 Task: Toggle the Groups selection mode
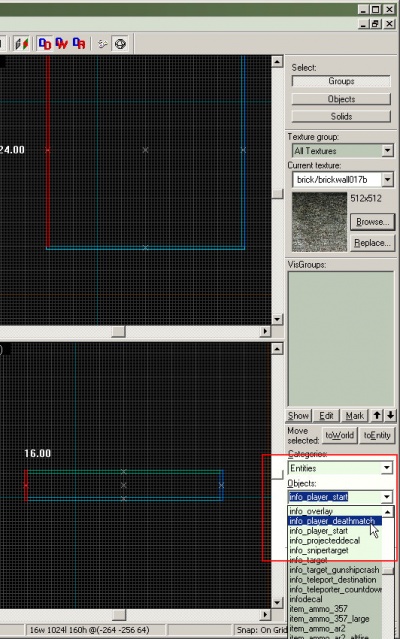341,81
